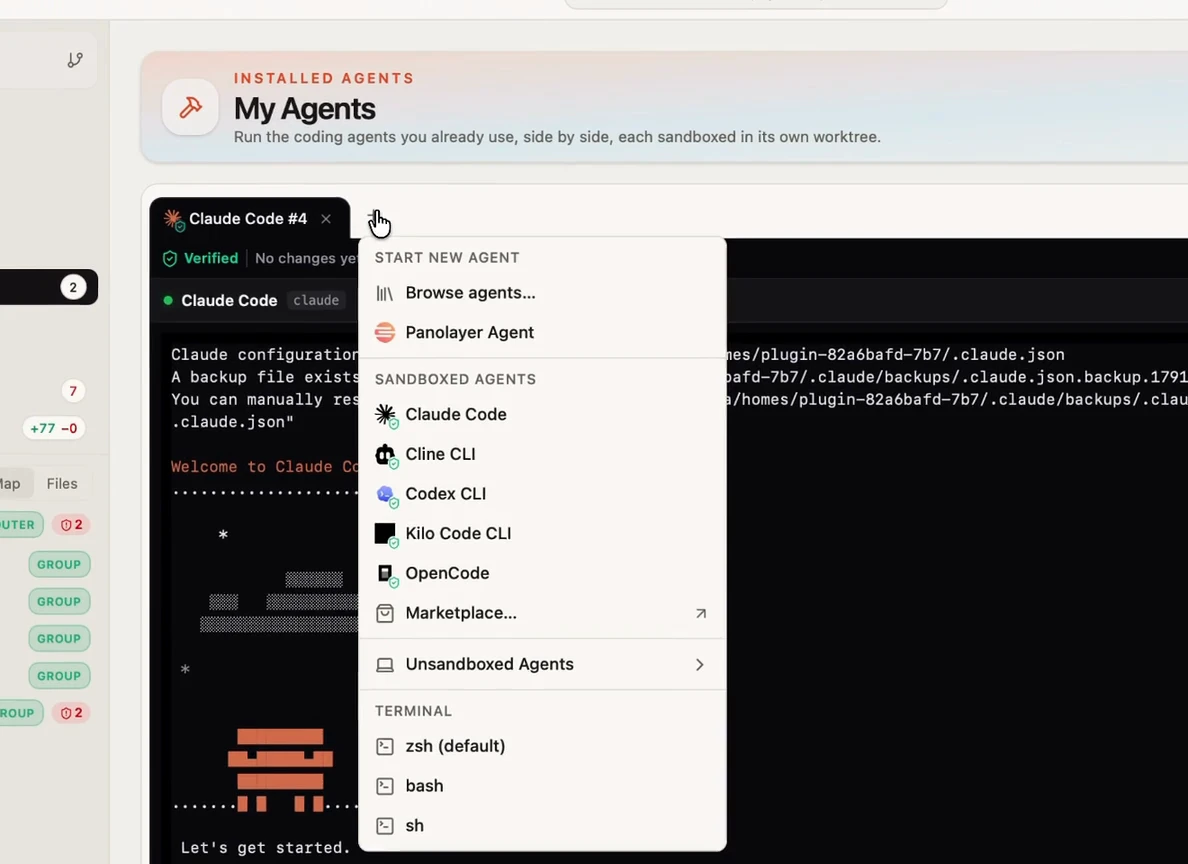
Task: Expand the Unsandboxed Agents submenu
Action: pos(542,665)
